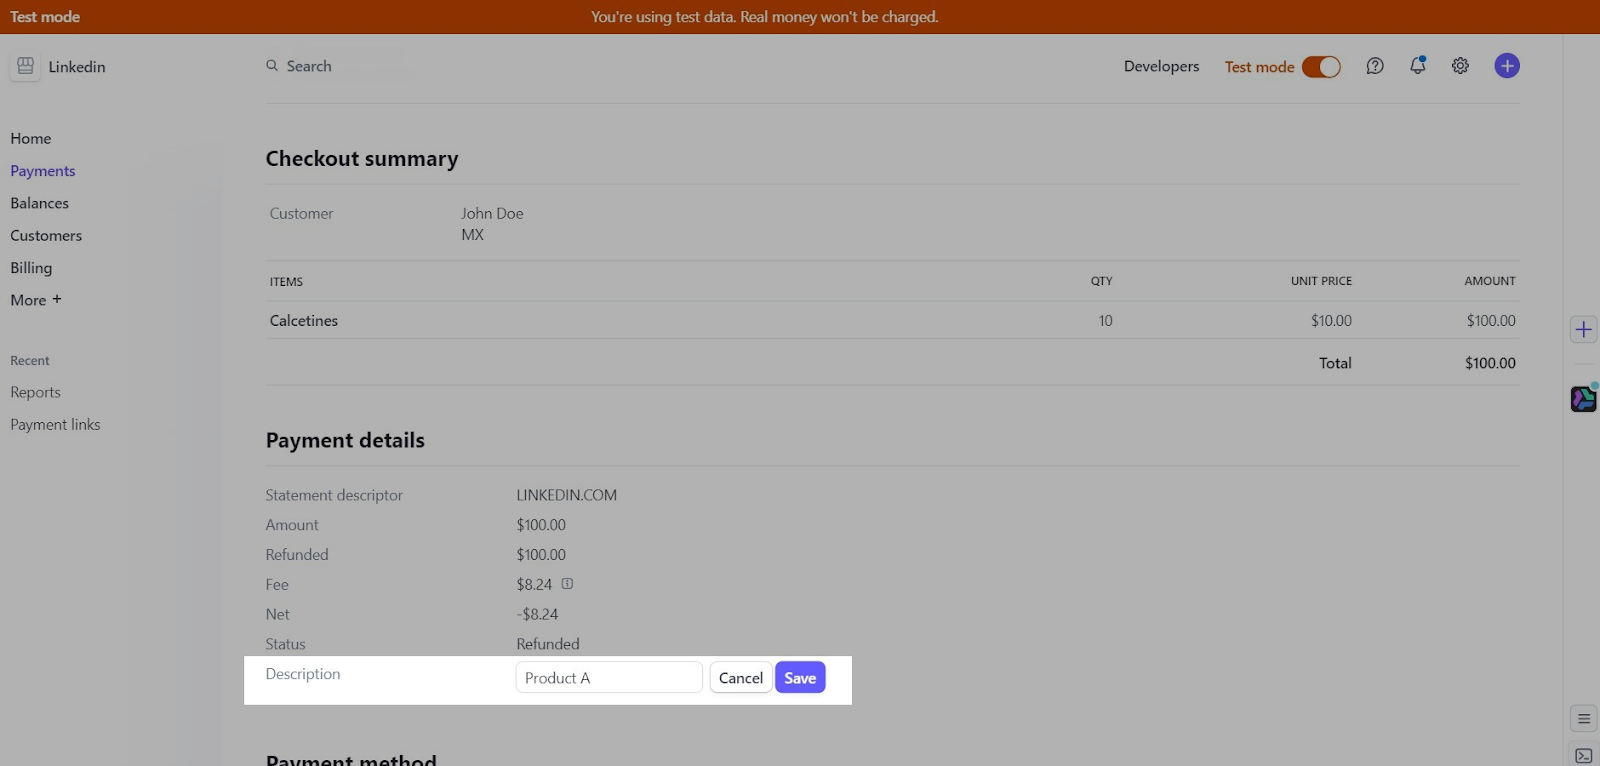Click the Checkout summary heading

click(x=362, y=159)
